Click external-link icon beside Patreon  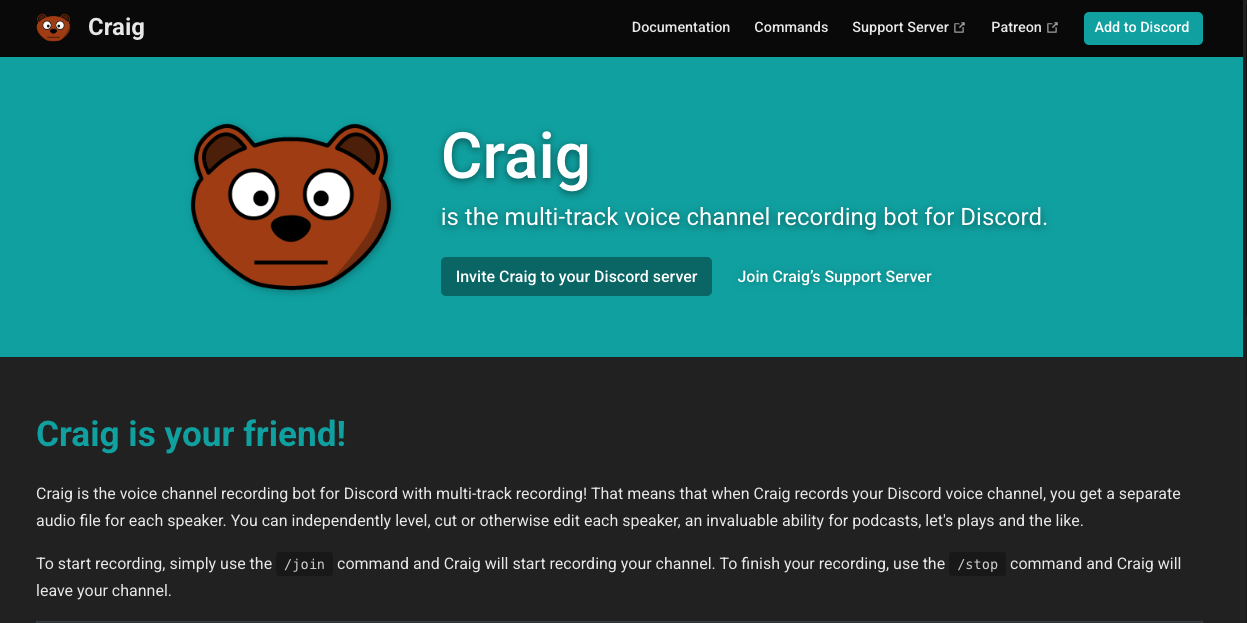pos(1052,28)
